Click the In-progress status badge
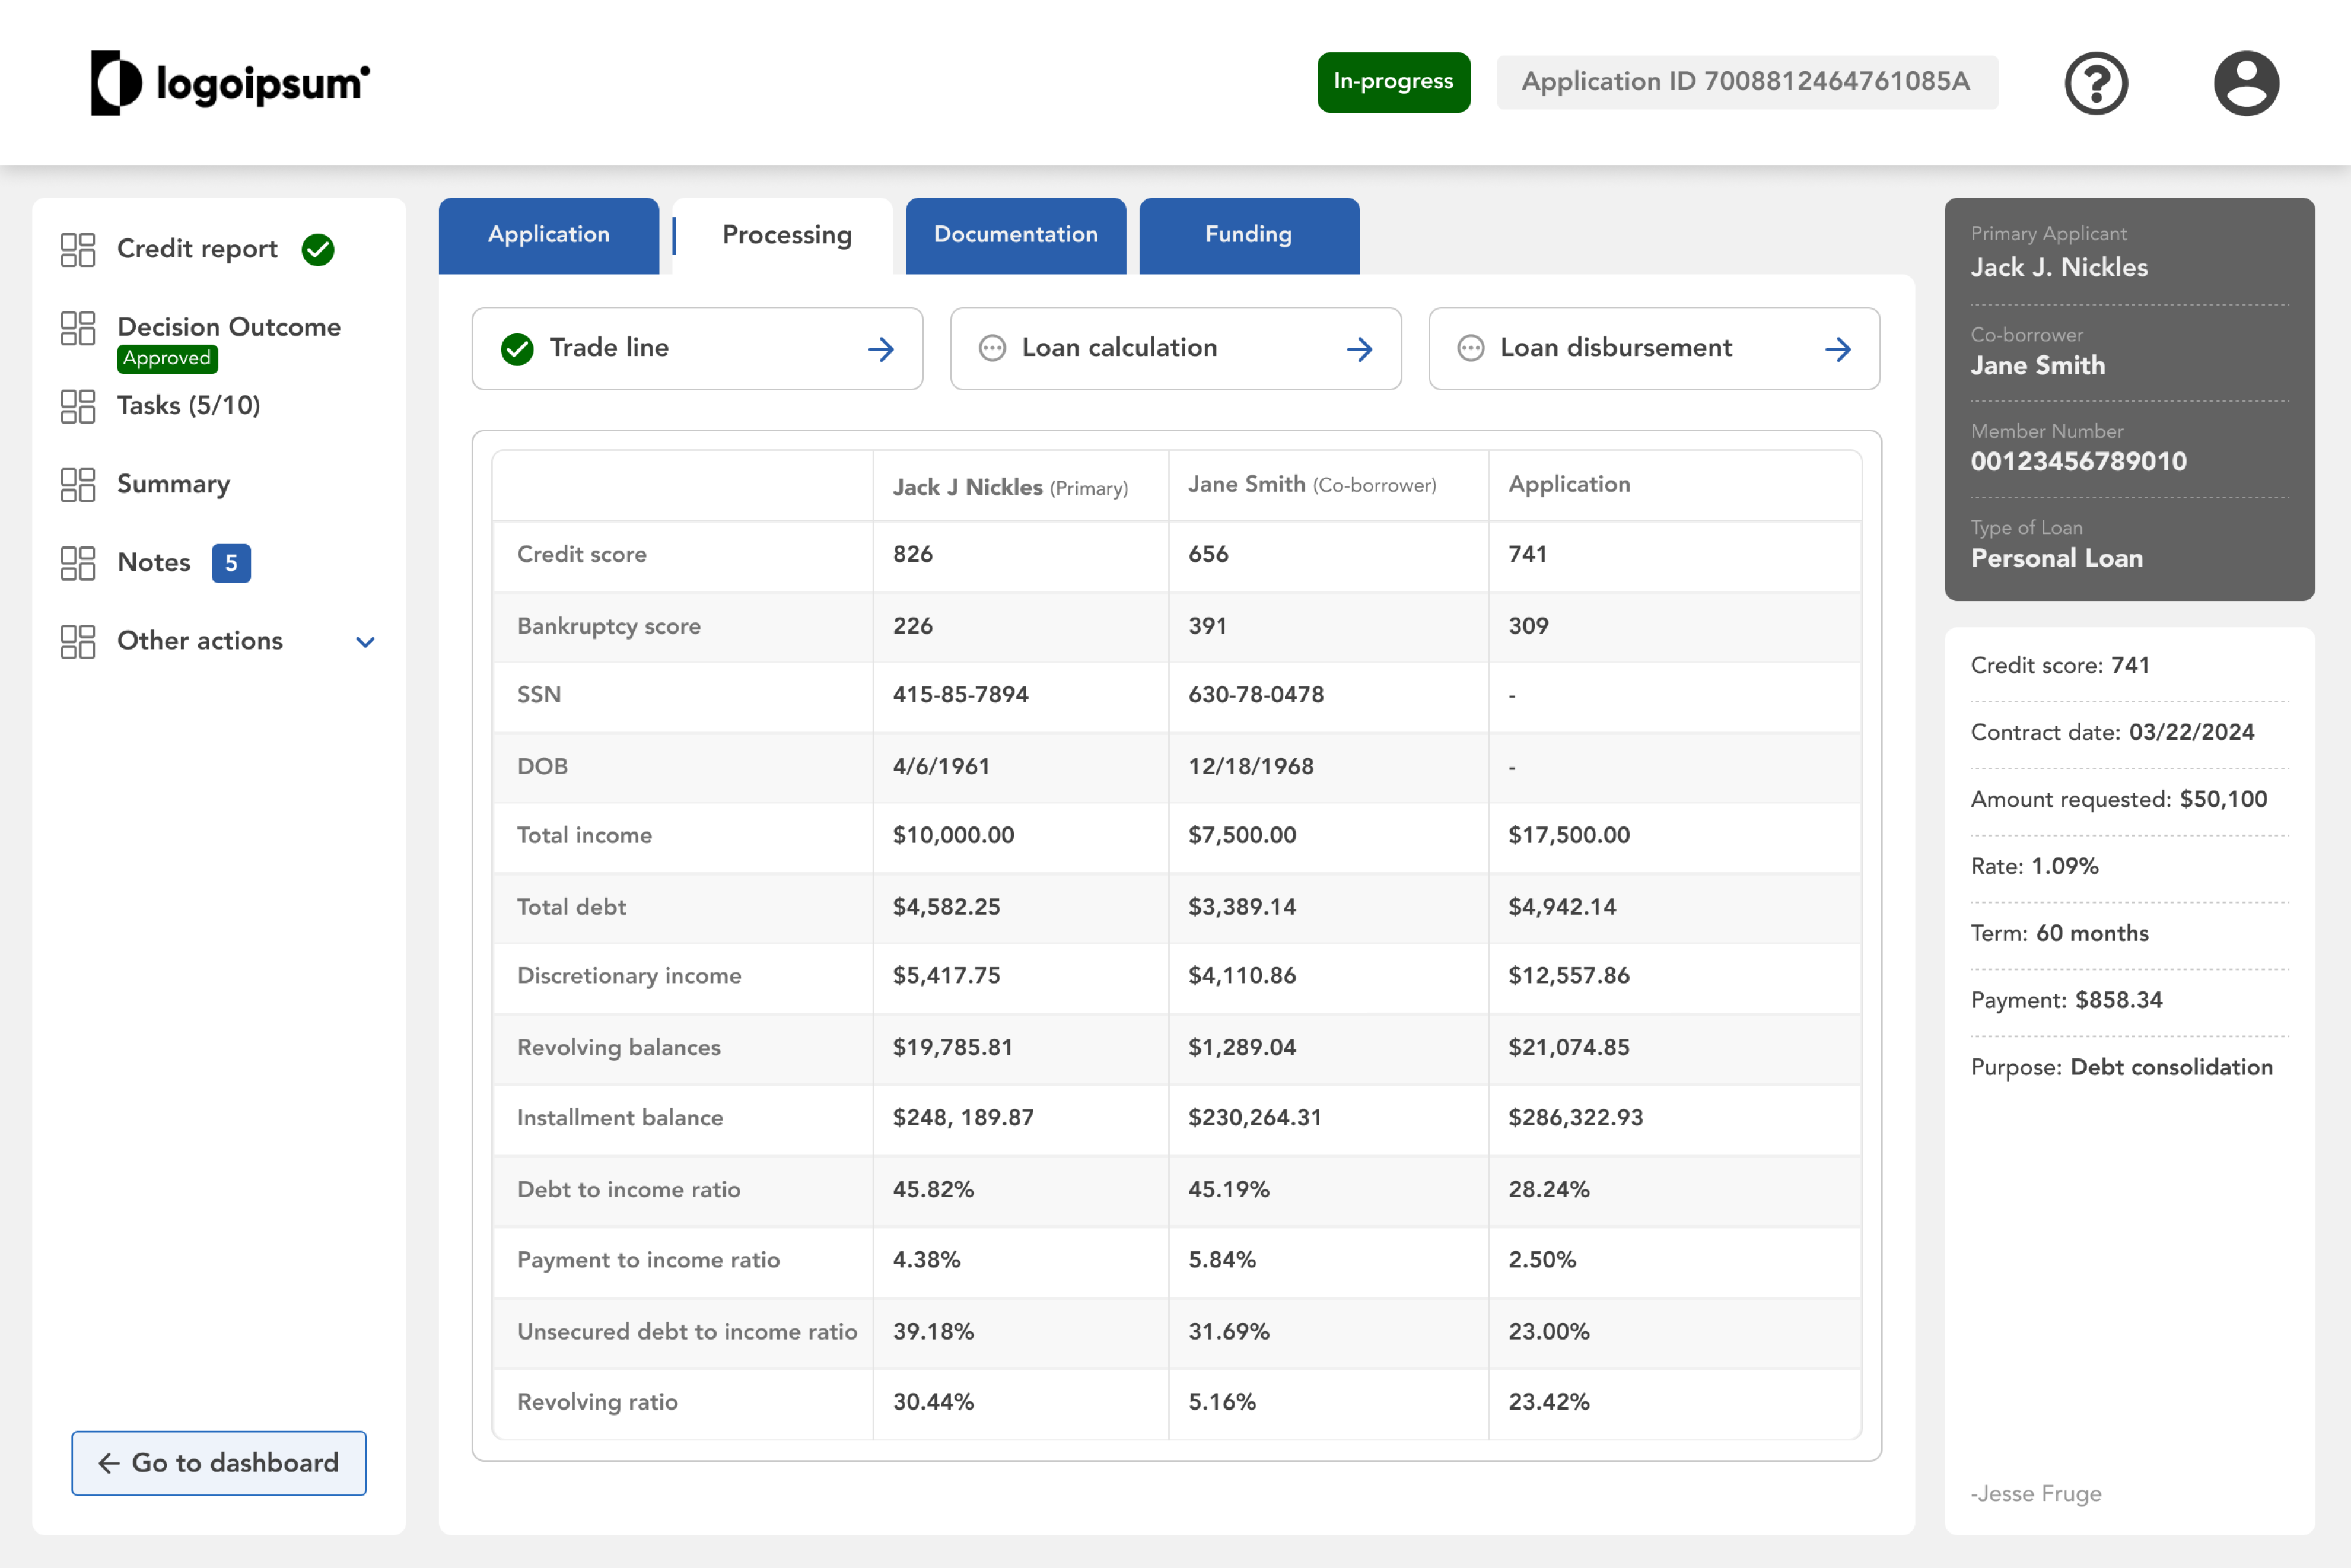Image resolution: width=2351 pixels, height=1568 pixels. (x=1393, y=82)
